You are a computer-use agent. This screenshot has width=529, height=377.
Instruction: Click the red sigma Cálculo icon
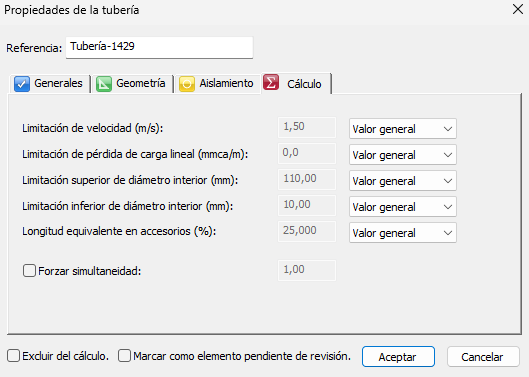pos(271,82)
